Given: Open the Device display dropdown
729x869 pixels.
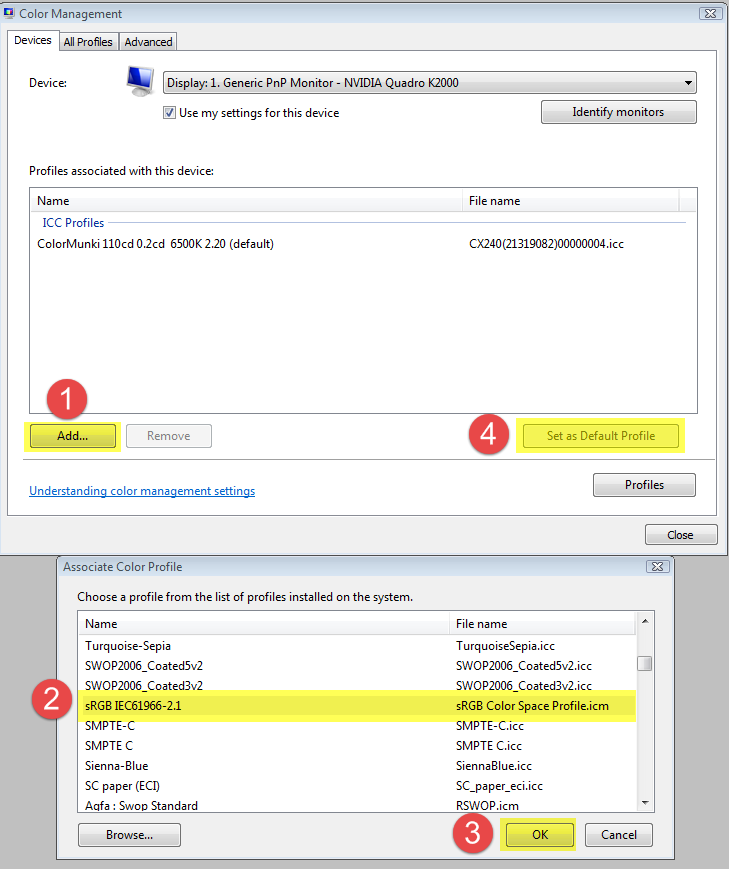Looking at the screenshot, I should [430, 83].
